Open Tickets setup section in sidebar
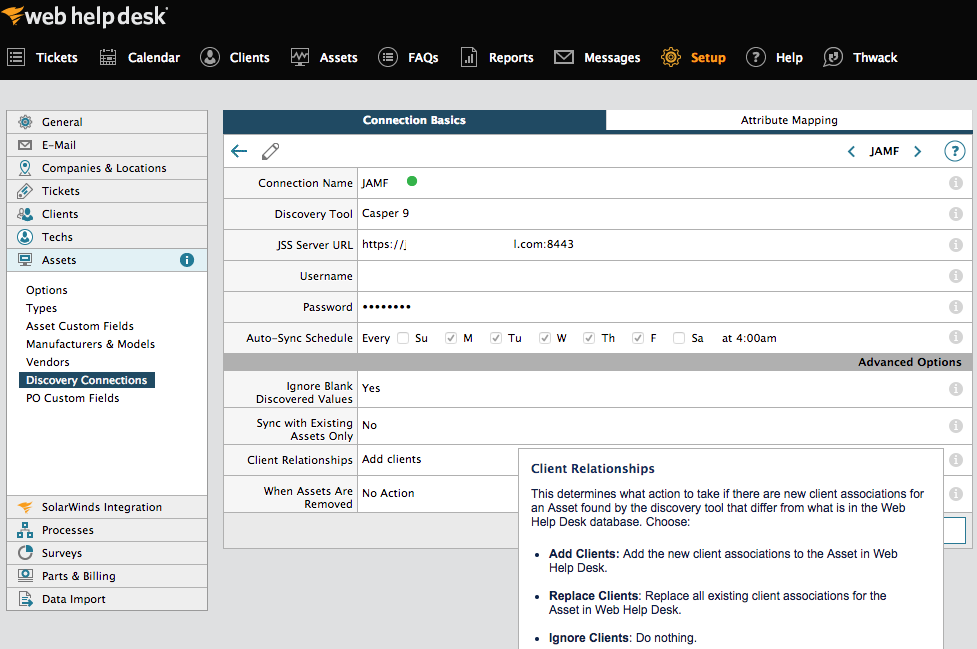This screenshot has height=649, width=977. click(x=107, y=191)
